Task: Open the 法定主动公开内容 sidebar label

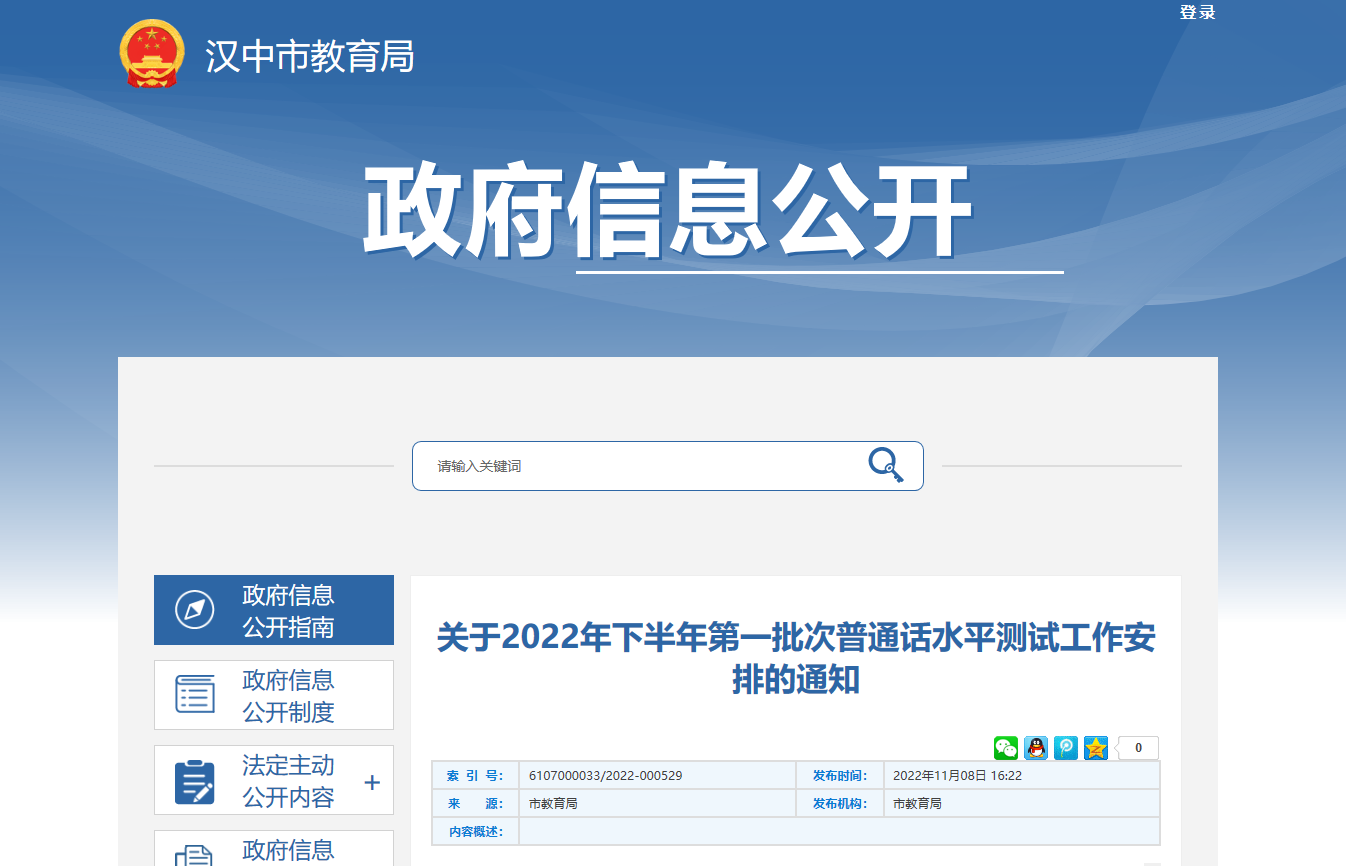Action: (288, 781)
